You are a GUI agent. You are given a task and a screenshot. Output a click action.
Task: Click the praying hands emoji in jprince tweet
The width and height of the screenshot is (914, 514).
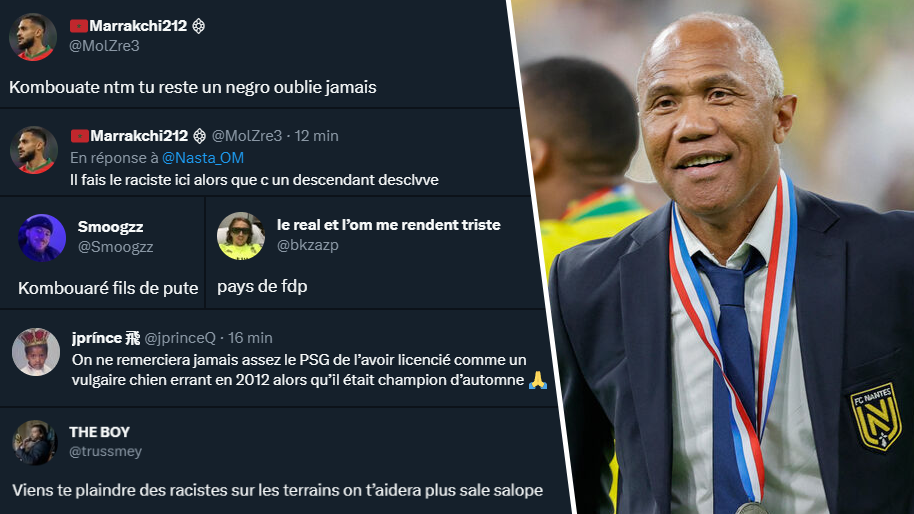tap(537, 380)
